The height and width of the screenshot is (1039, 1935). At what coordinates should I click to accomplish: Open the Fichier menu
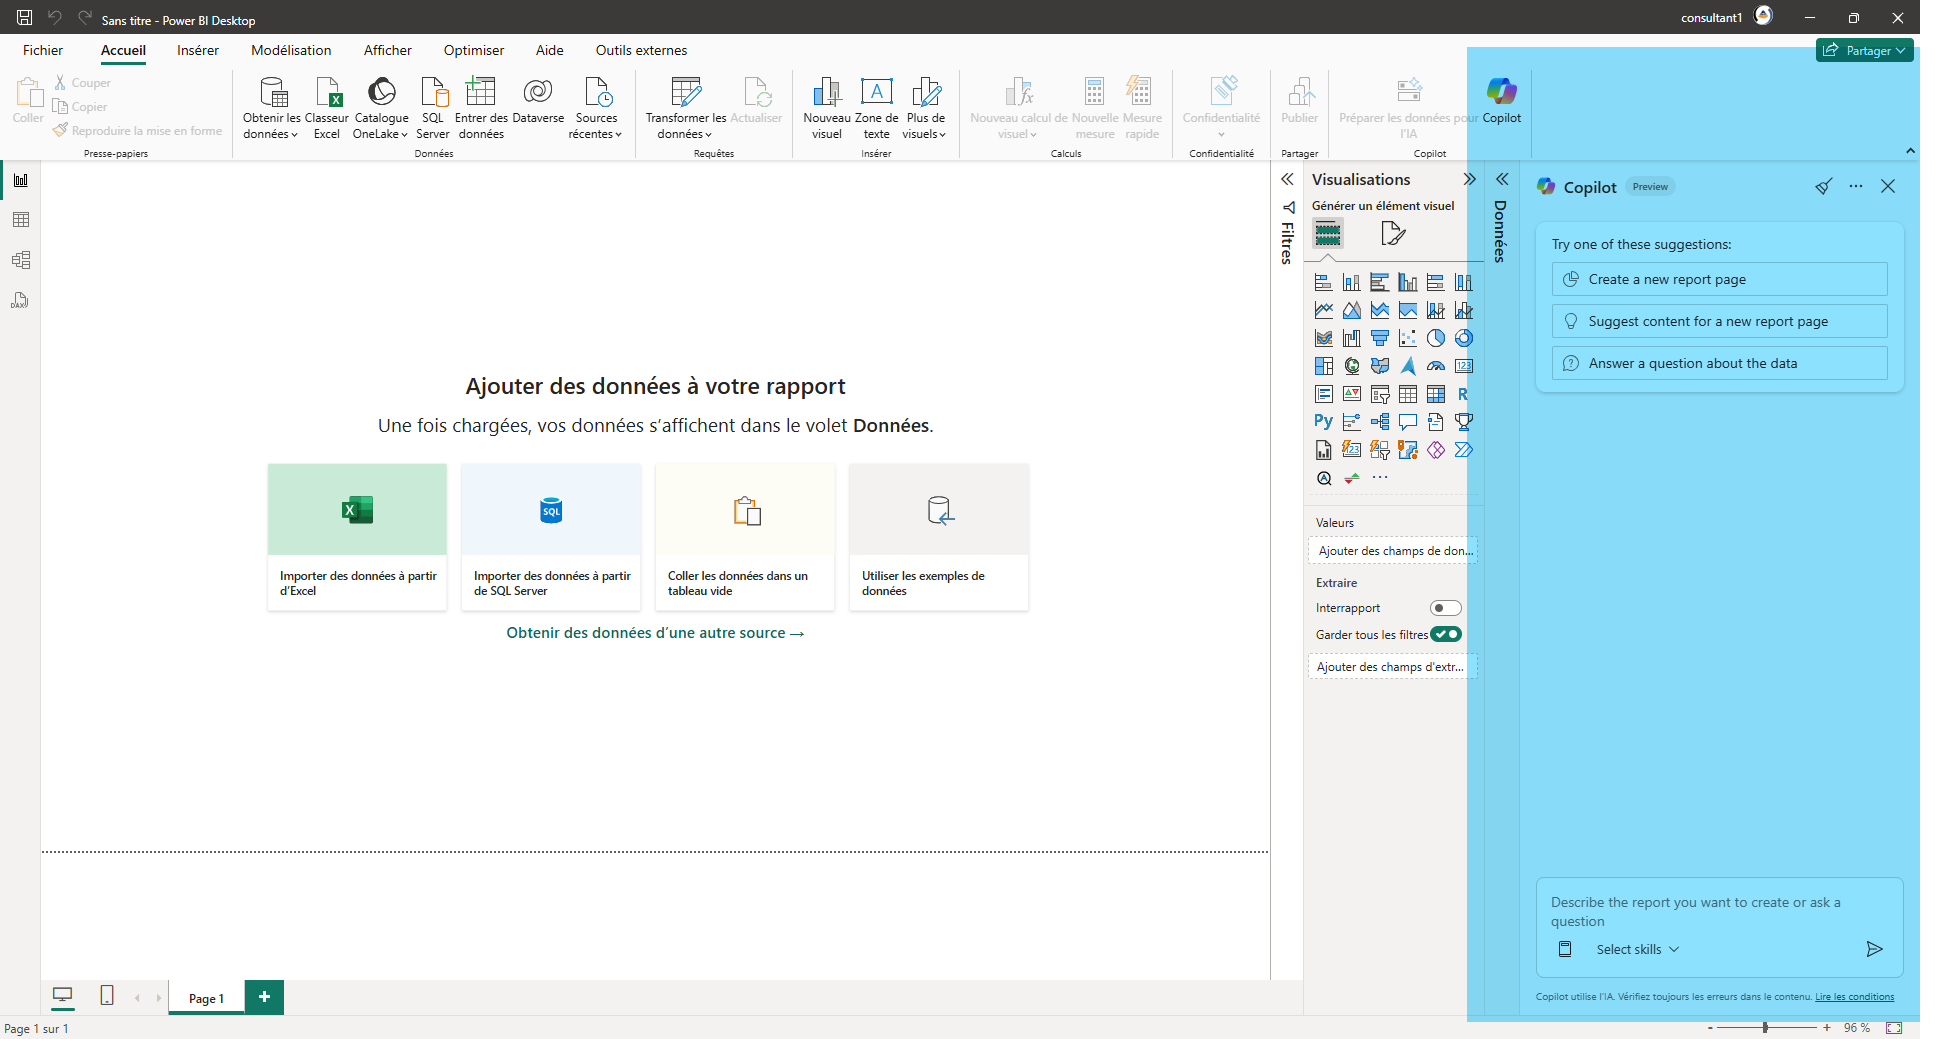click(x=42, y=50)
